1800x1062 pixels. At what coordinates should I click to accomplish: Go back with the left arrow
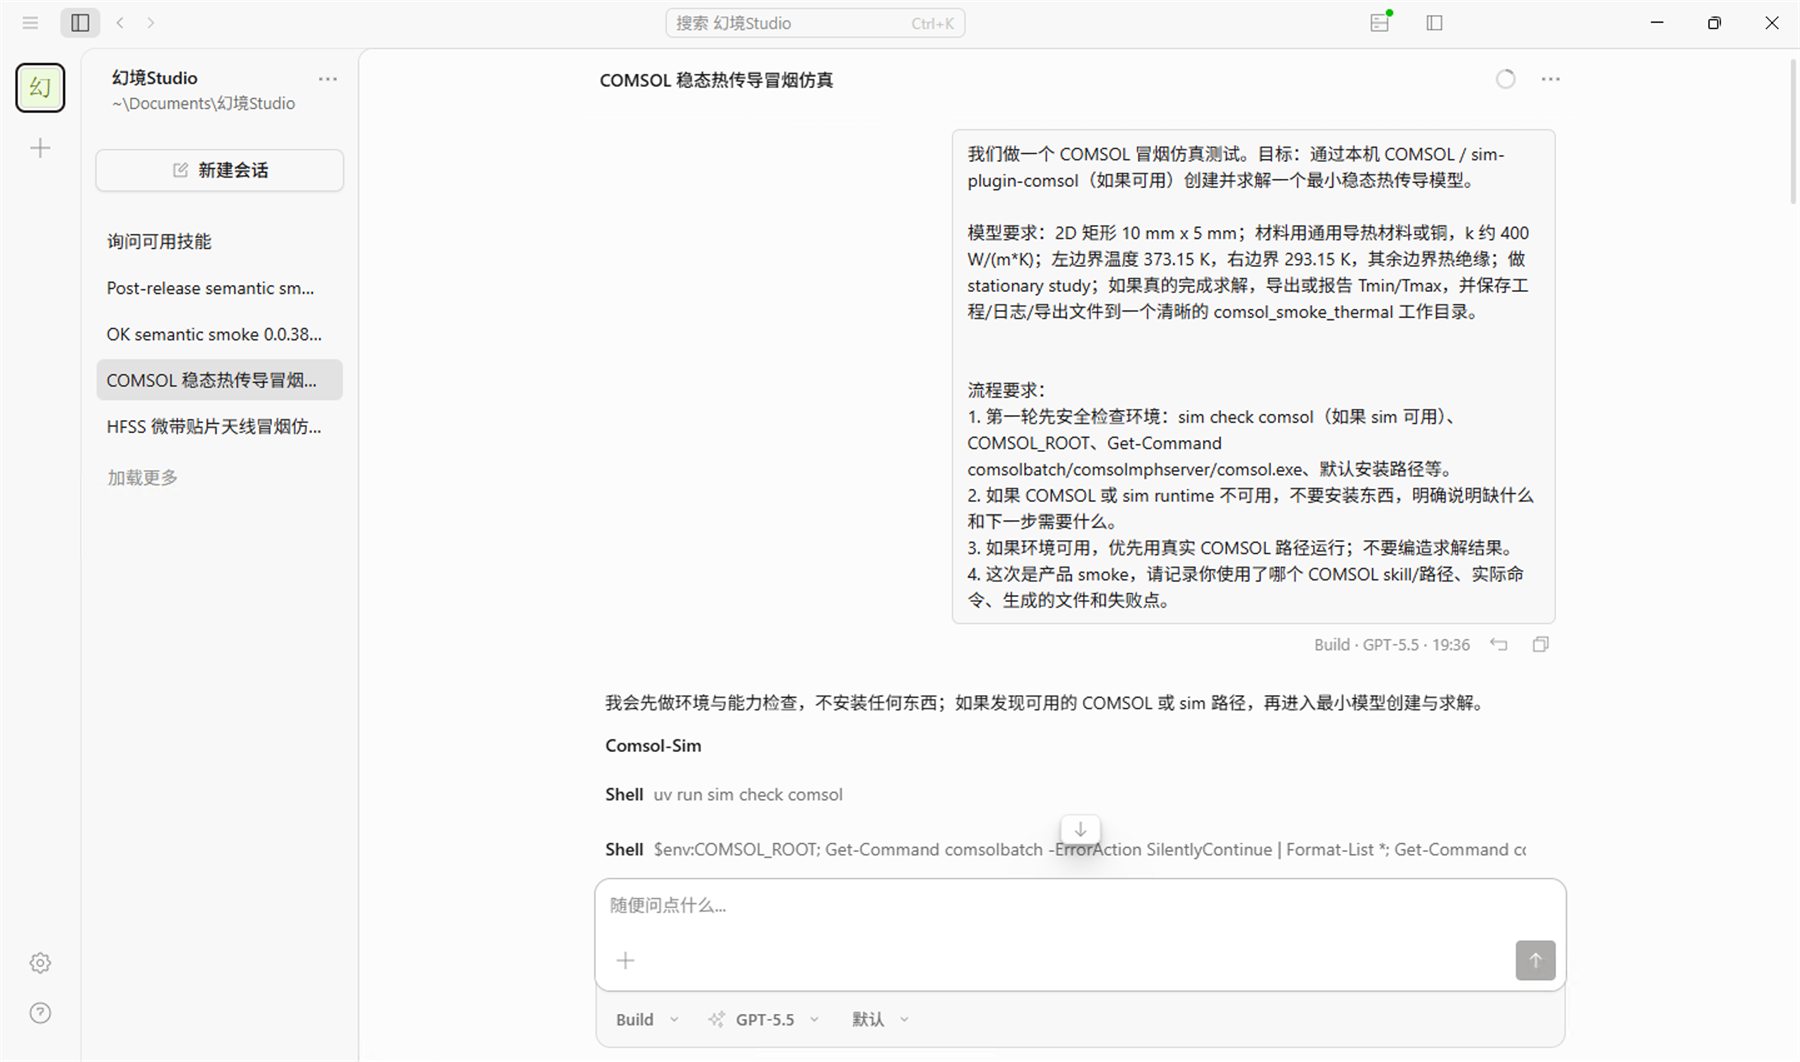pyautogui.click(x=120, y=22)
